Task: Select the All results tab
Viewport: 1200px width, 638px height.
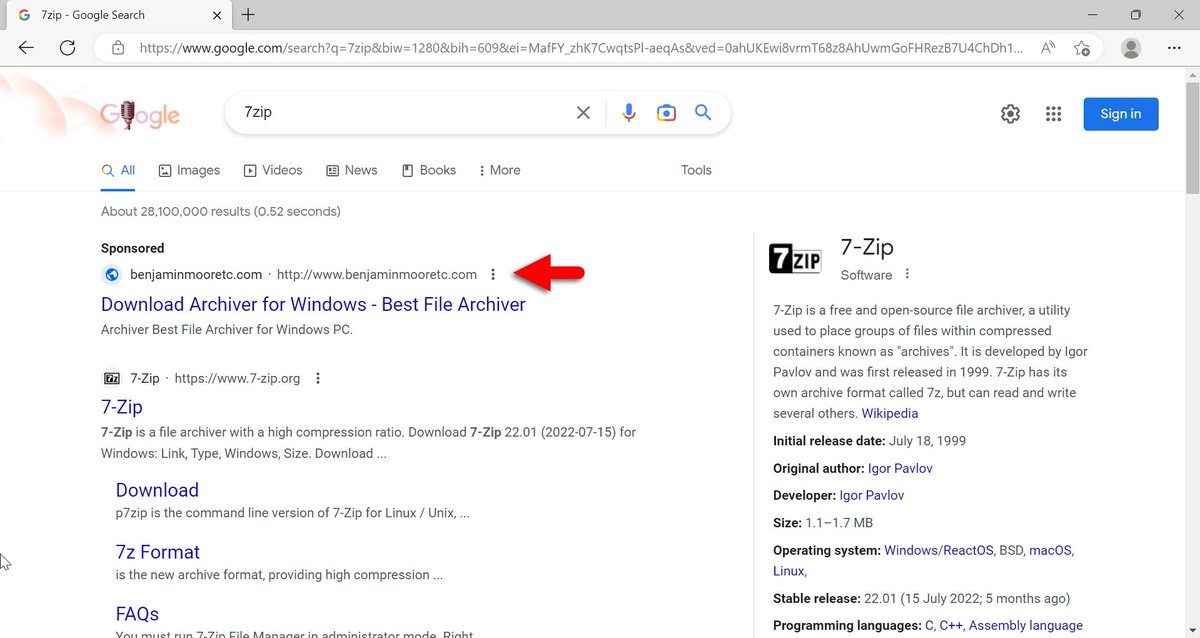Action: pos(119,170)
